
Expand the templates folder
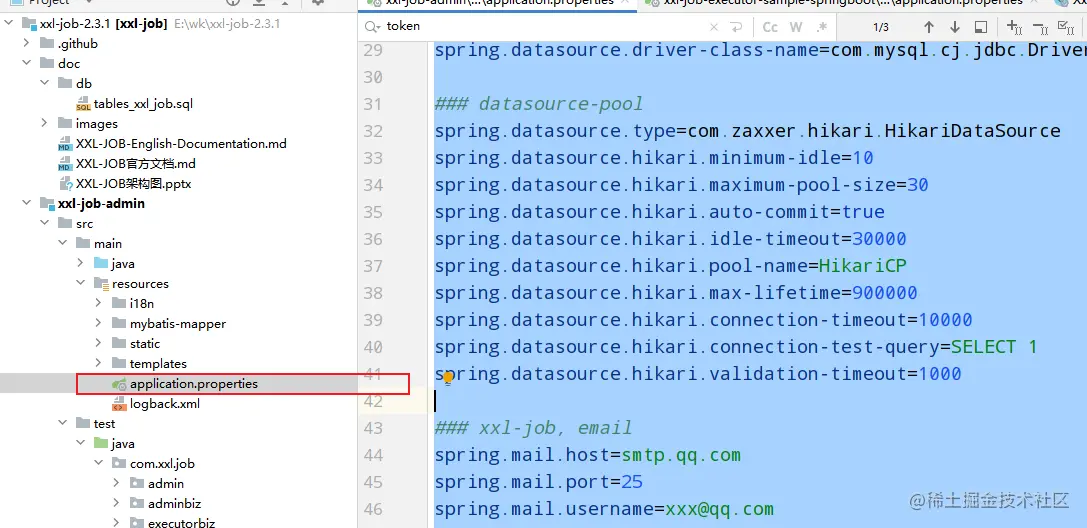(x=98, y=363)
